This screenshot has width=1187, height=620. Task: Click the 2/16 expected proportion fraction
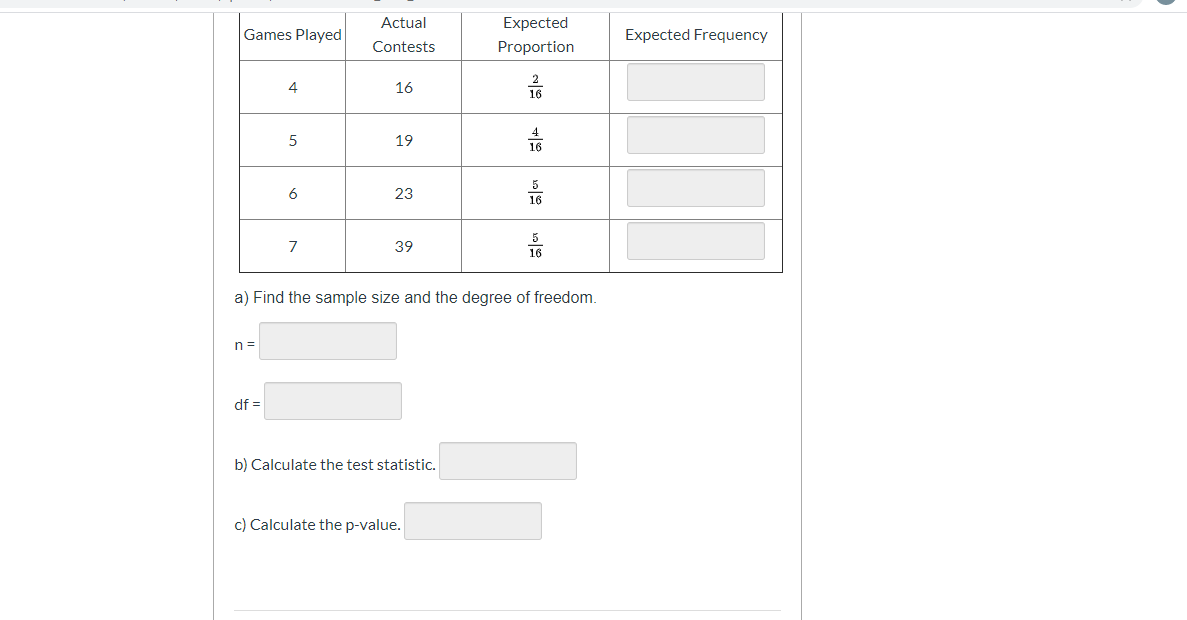coord(535,87)
